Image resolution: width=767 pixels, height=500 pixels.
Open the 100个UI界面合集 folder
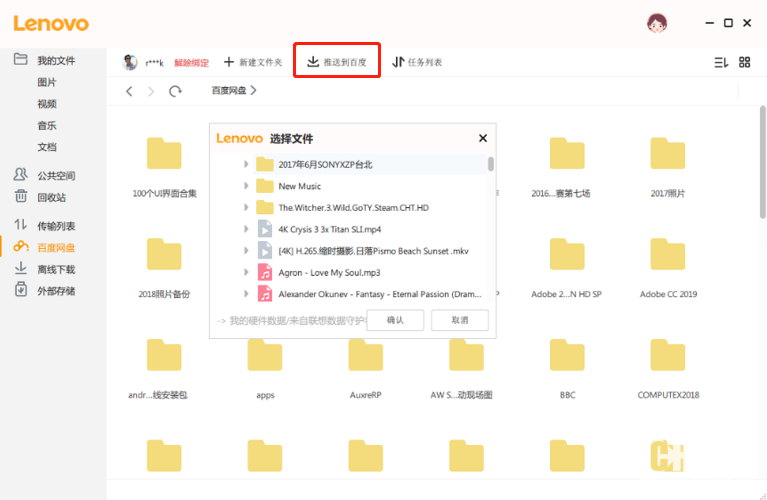pos(164,155)
